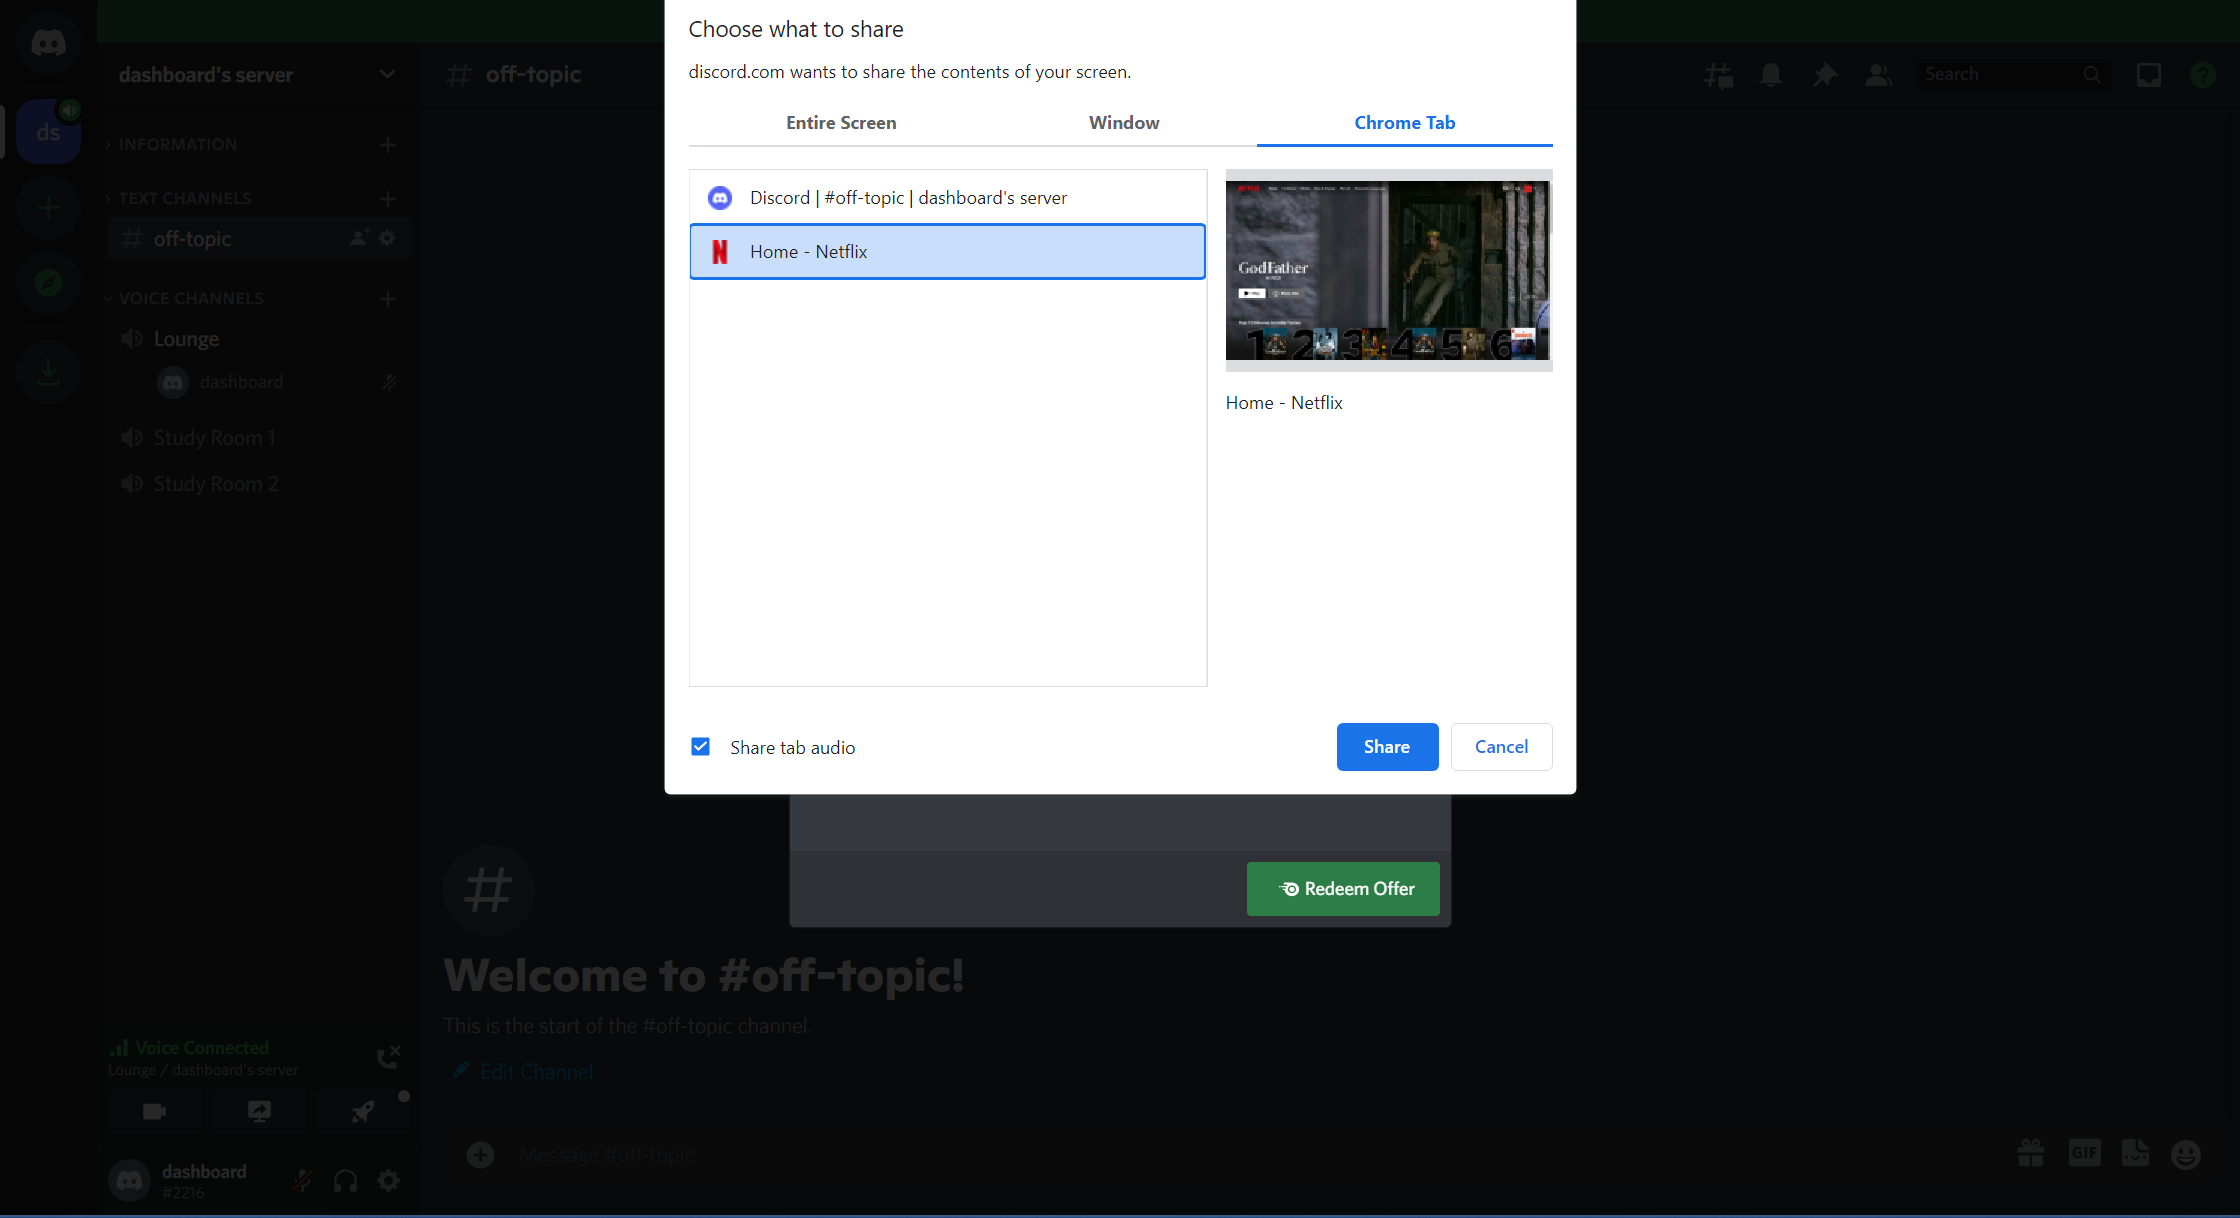Click the Discord icon in tab list

(x=720, y=196)
